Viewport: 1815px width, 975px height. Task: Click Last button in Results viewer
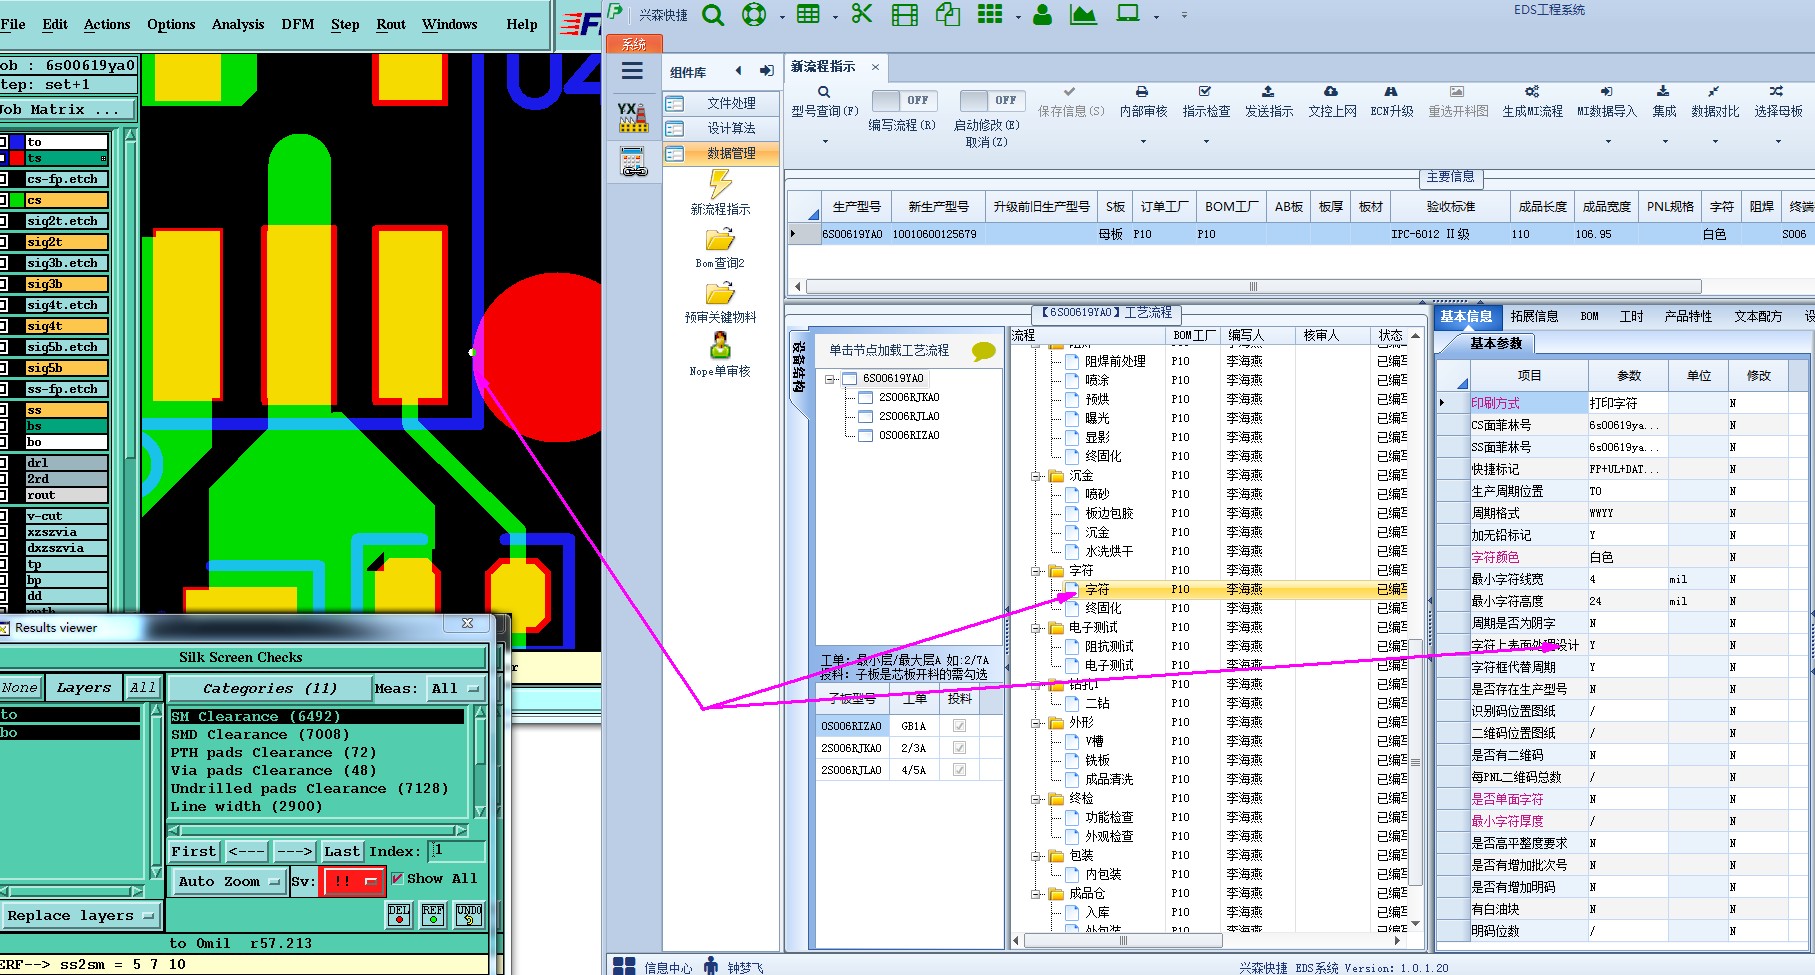[x=341, y=851]
